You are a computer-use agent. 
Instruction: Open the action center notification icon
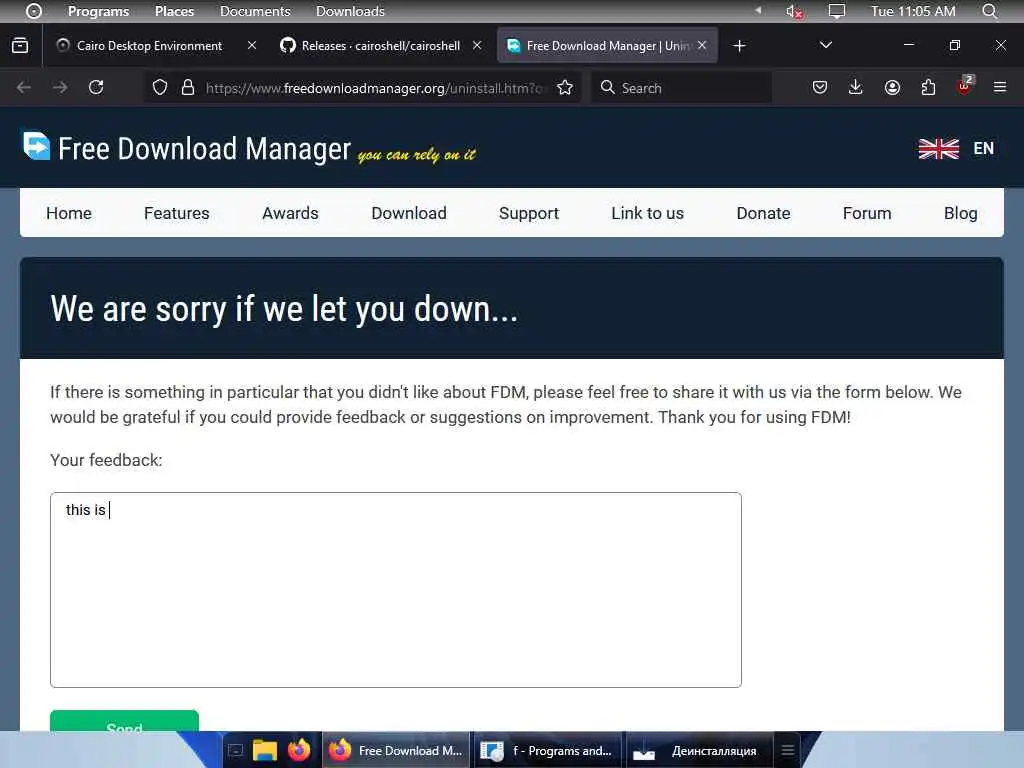tap(837, 11)
